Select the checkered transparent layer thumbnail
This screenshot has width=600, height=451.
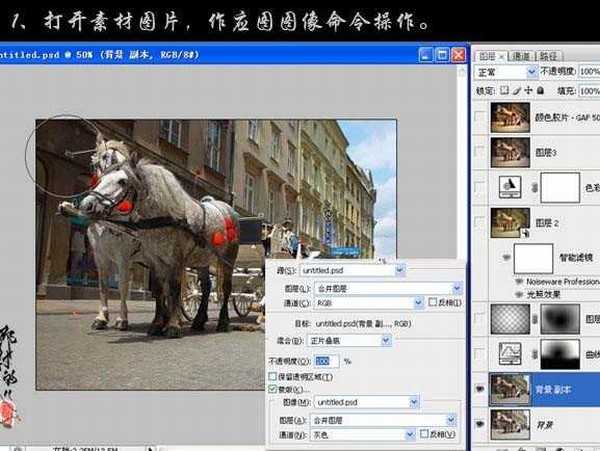coord(510,319)
